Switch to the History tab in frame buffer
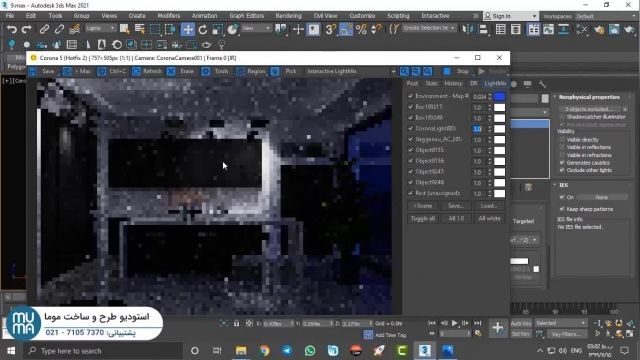The height and width of the screenshot is (360, 640). tap(453, 84)
